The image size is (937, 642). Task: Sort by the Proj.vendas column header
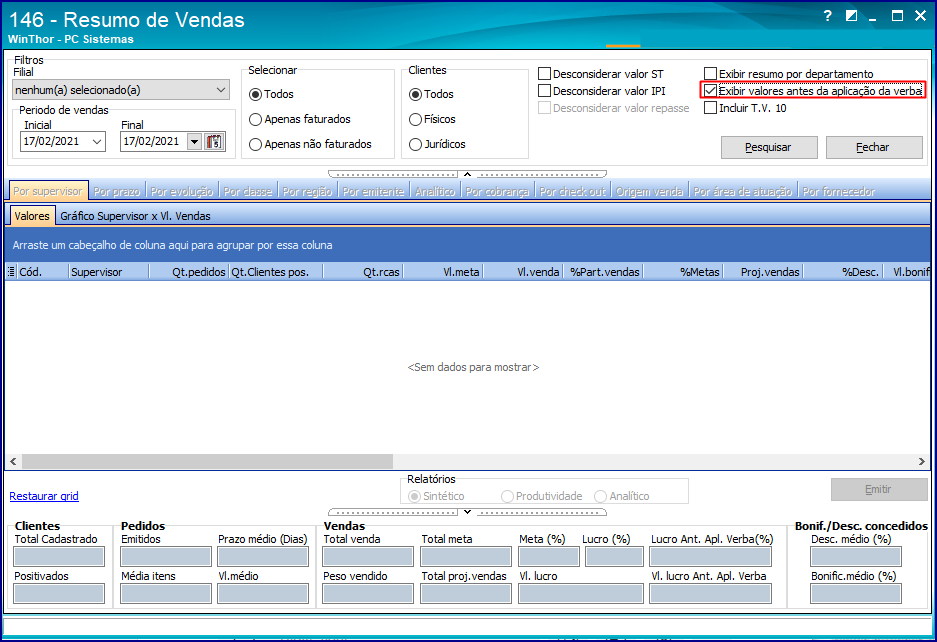pos(763,272)
